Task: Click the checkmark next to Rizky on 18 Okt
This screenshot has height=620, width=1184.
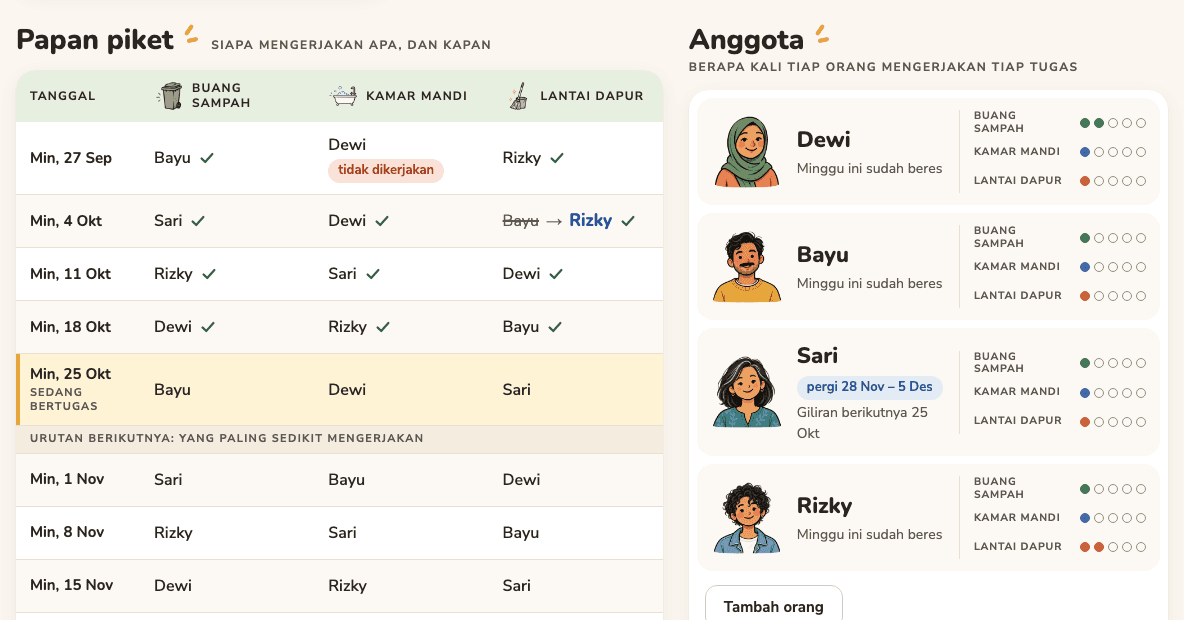Action: click(x=383, y=327)
